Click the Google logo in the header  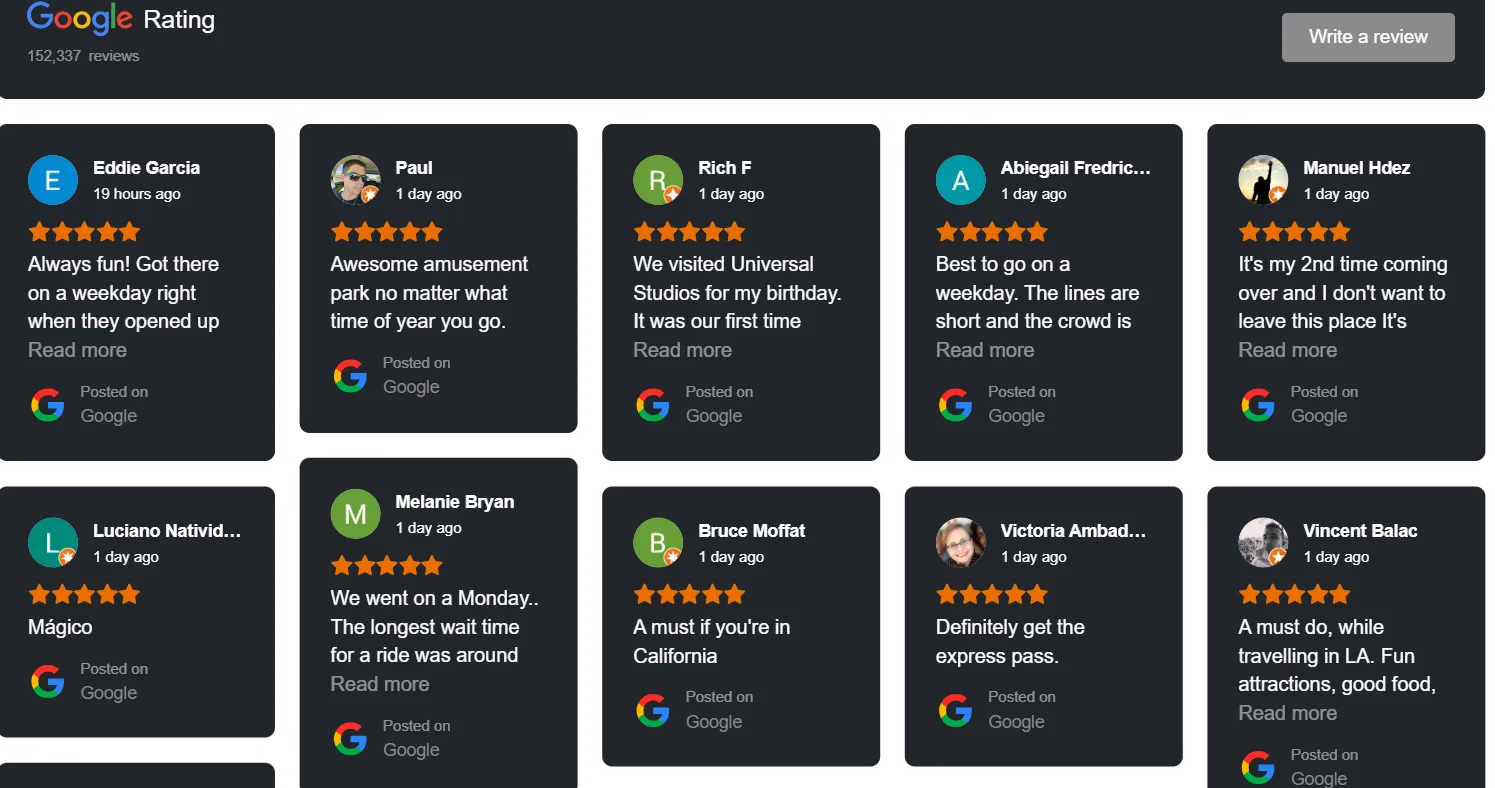79,19
